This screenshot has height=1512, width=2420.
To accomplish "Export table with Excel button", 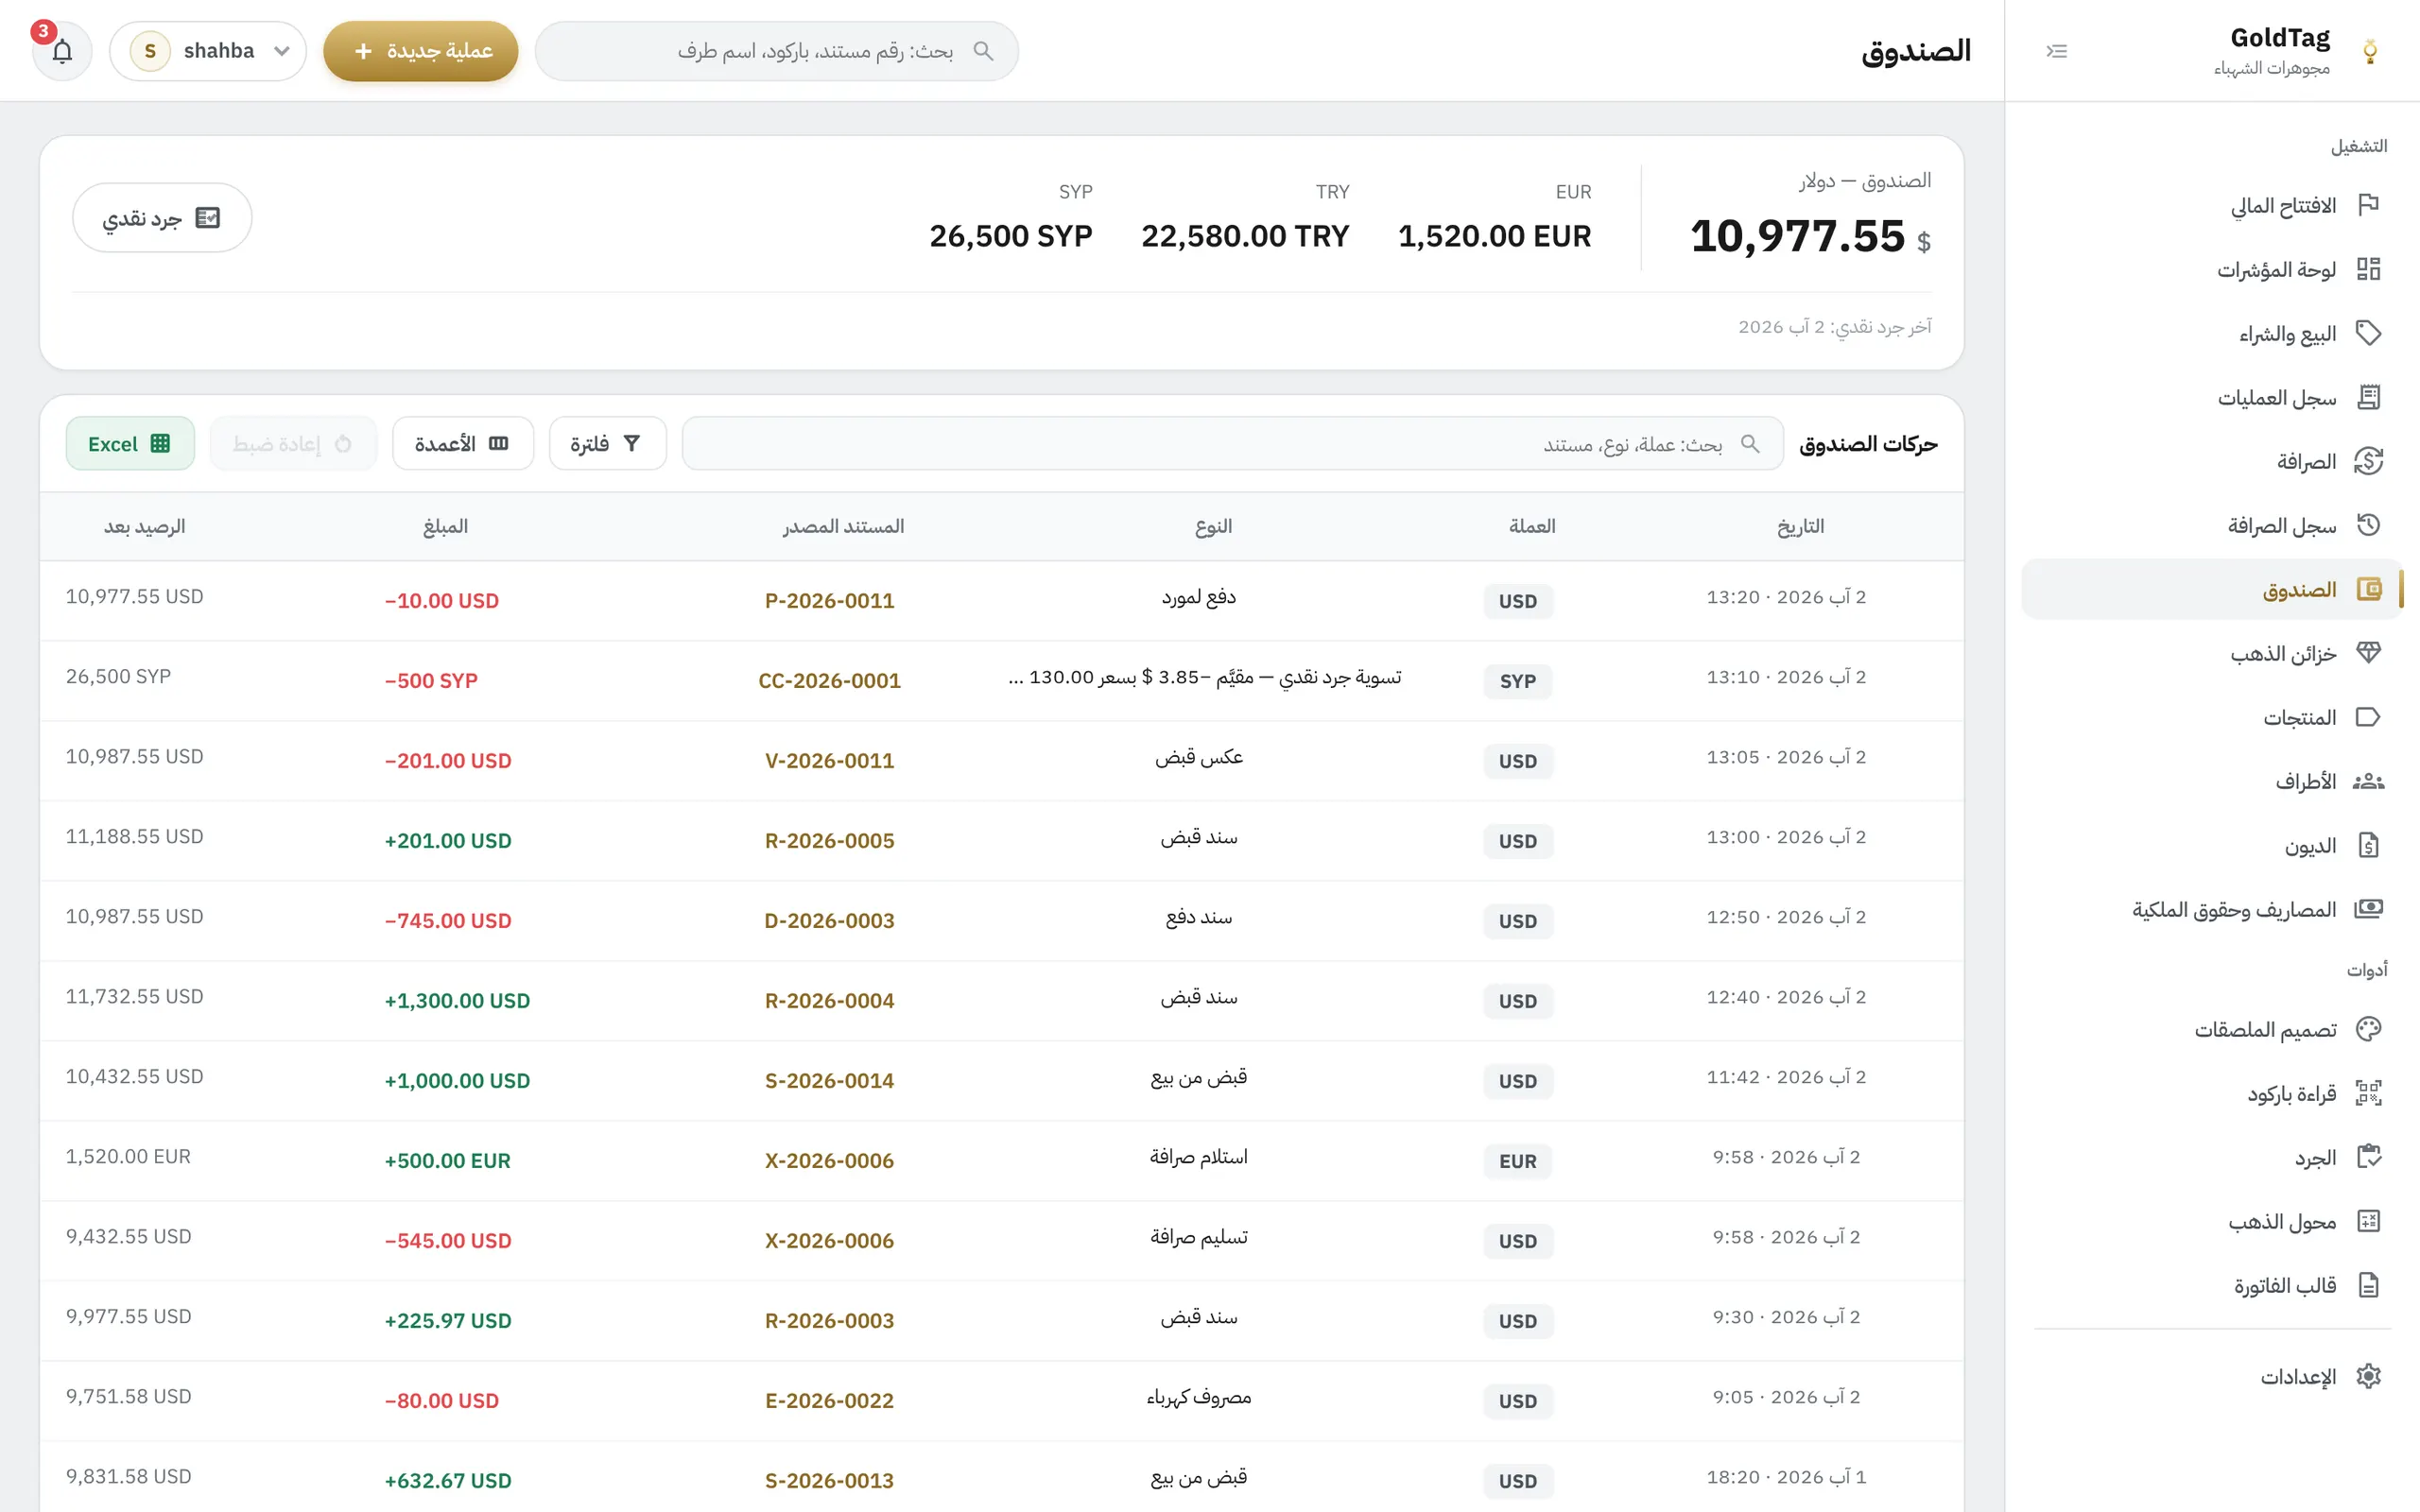I will (x=130, y=443).
